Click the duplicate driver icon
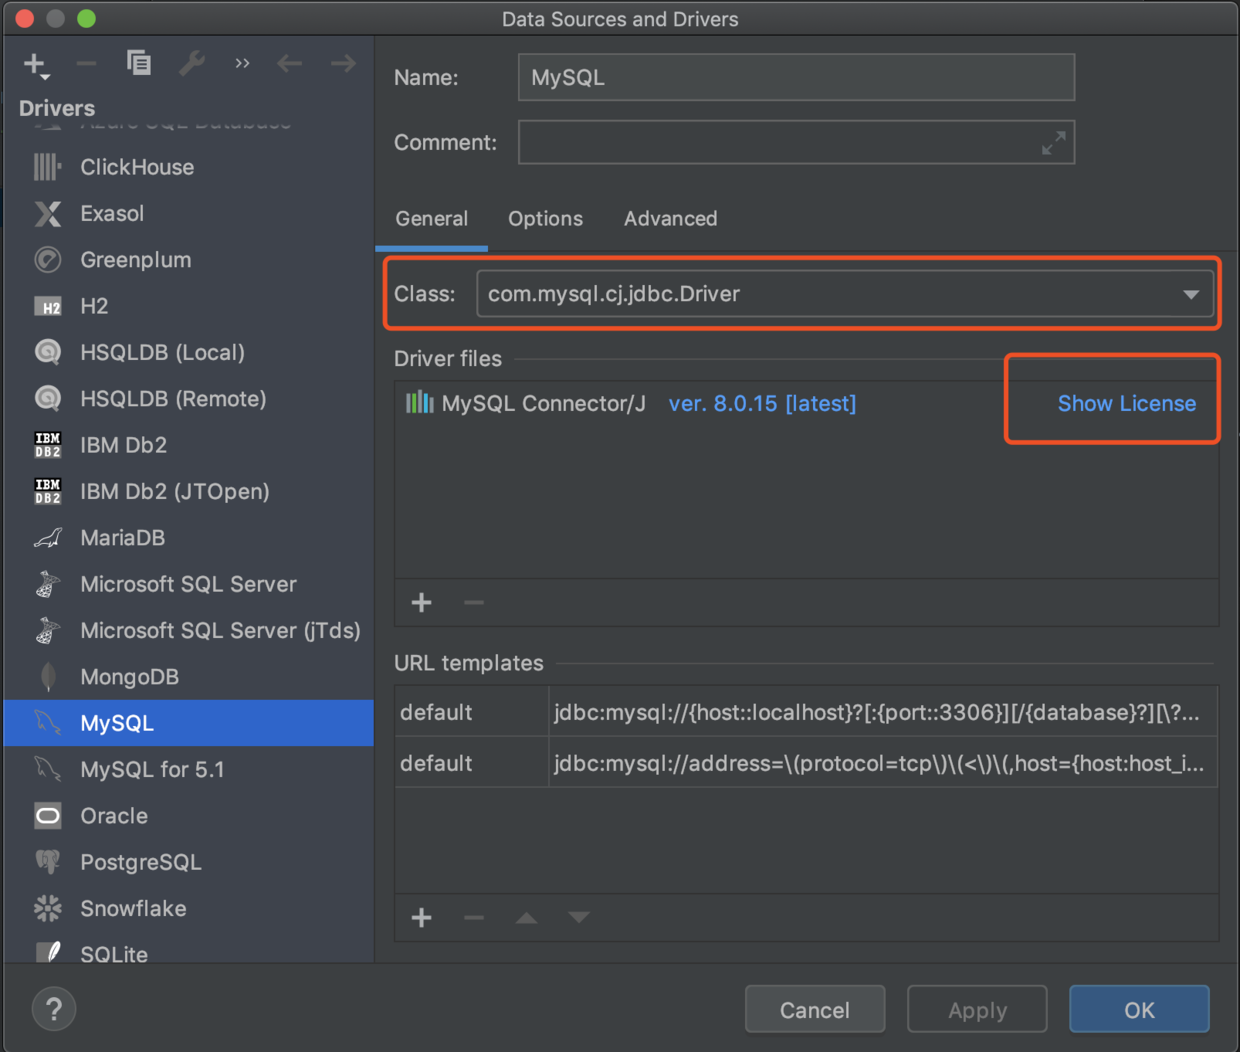Screen dimensions: 1240x1052 point(139,63)
